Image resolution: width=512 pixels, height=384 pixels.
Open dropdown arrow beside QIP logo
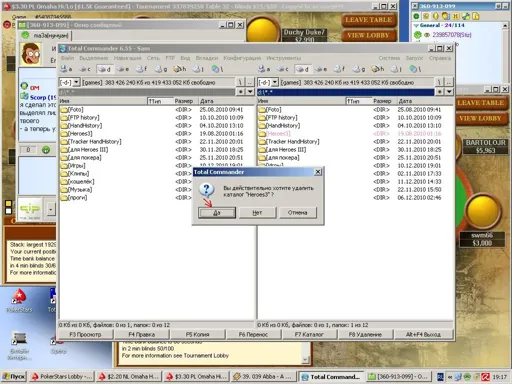click(x=50, y=210)
